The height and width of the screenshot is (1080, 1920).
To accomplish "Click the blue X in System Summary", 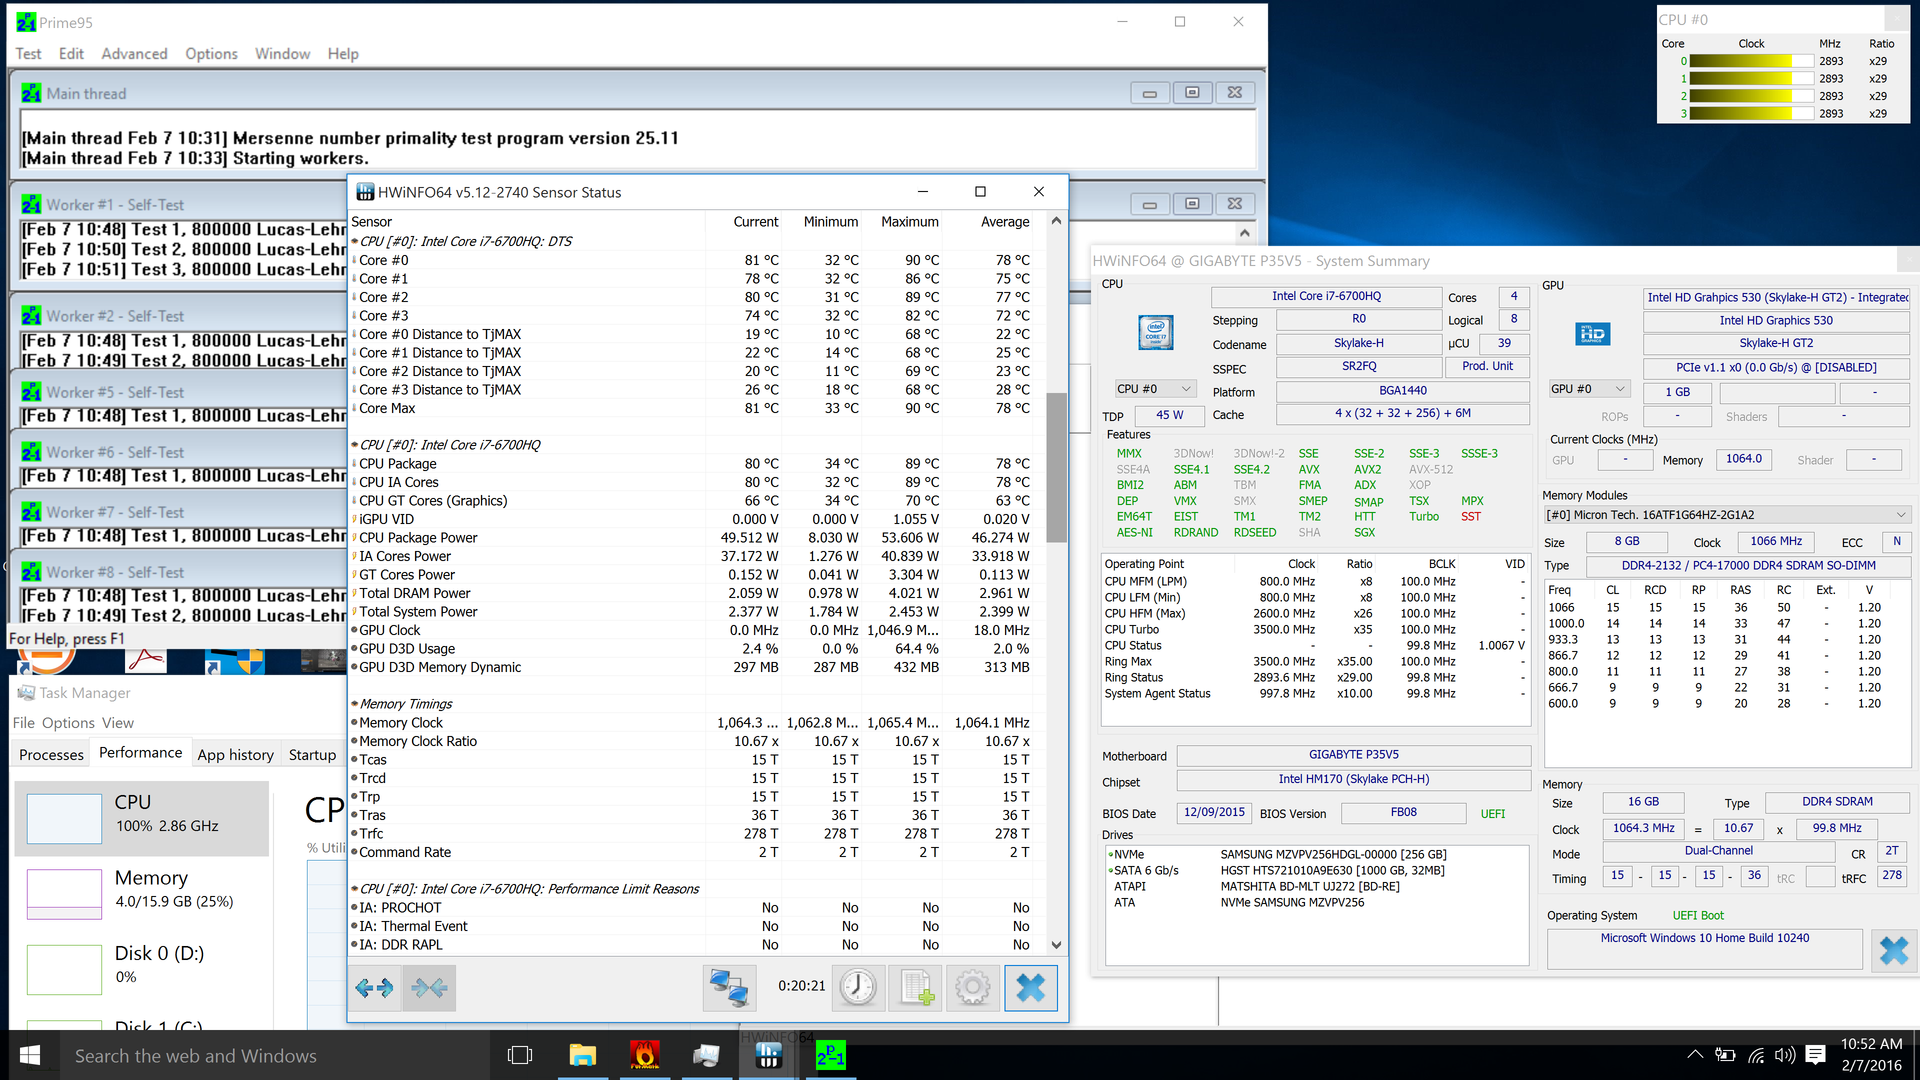I will (x=1893, y=950).
